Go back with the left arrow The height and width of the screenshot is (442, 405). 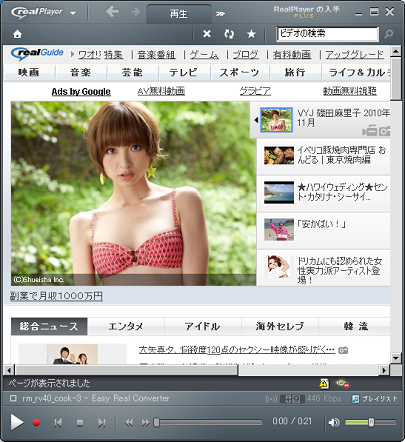pos(112,12)
